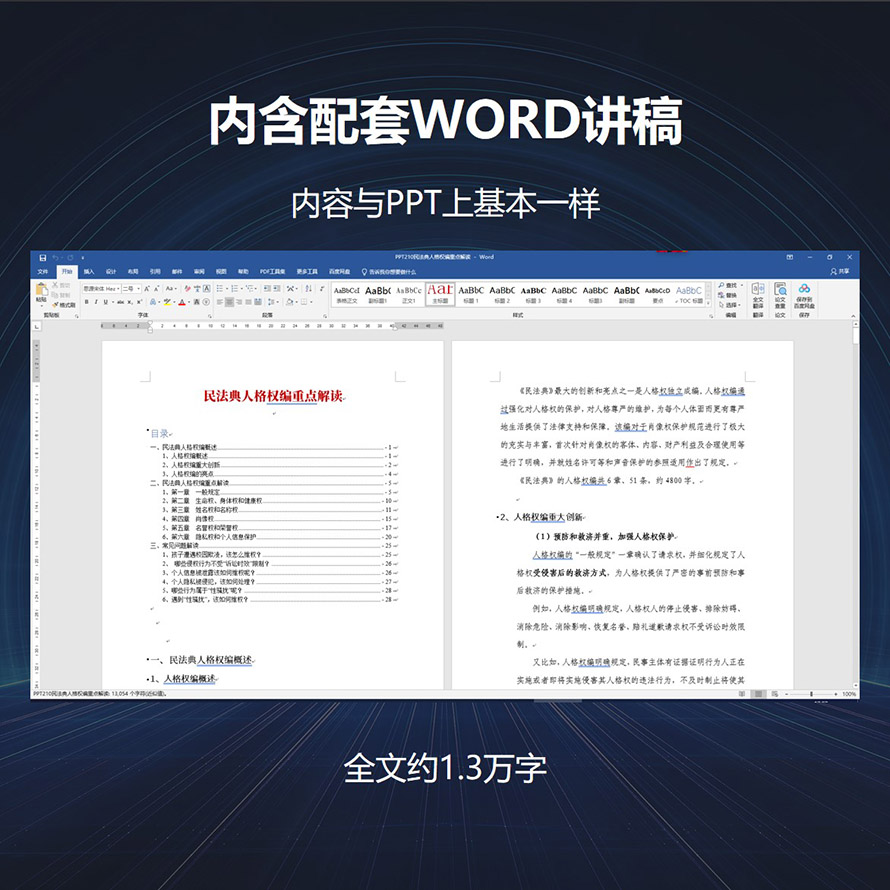Click Decrease Font Size icon
The image size is (890, 890).
click(x=156, y=289)
